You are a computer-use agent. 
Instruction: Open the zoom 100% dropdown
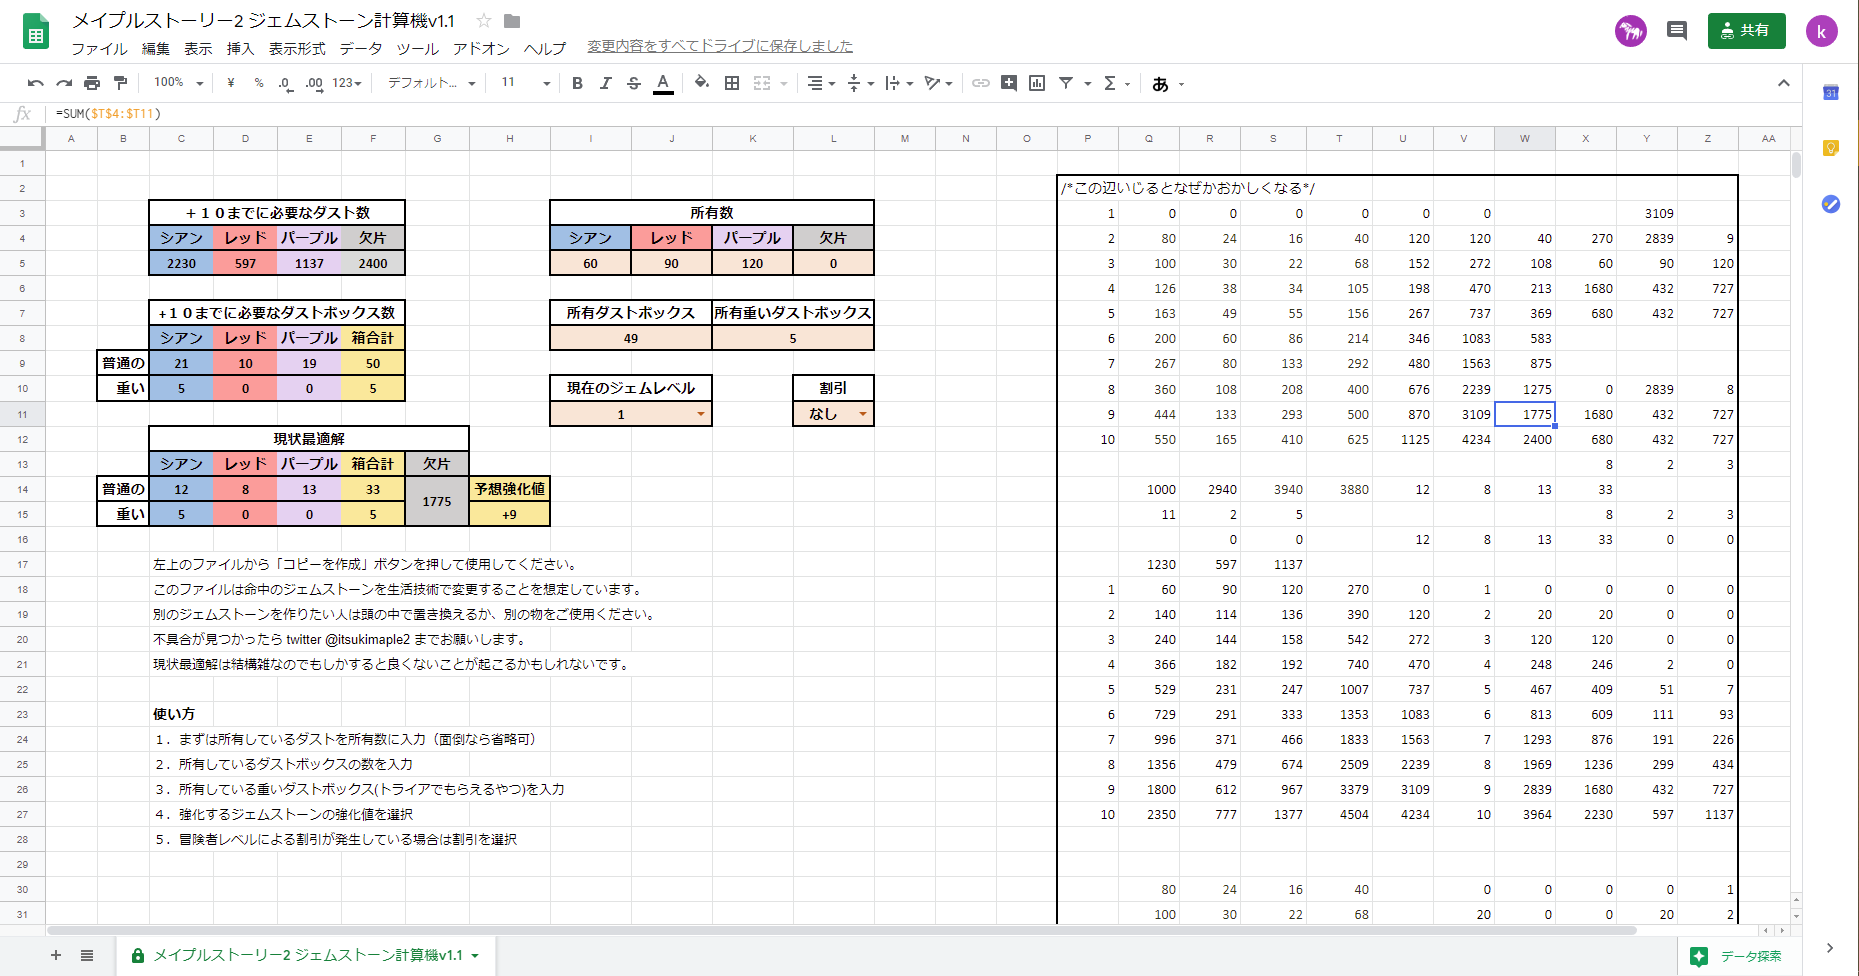click(x=178, y=83)
